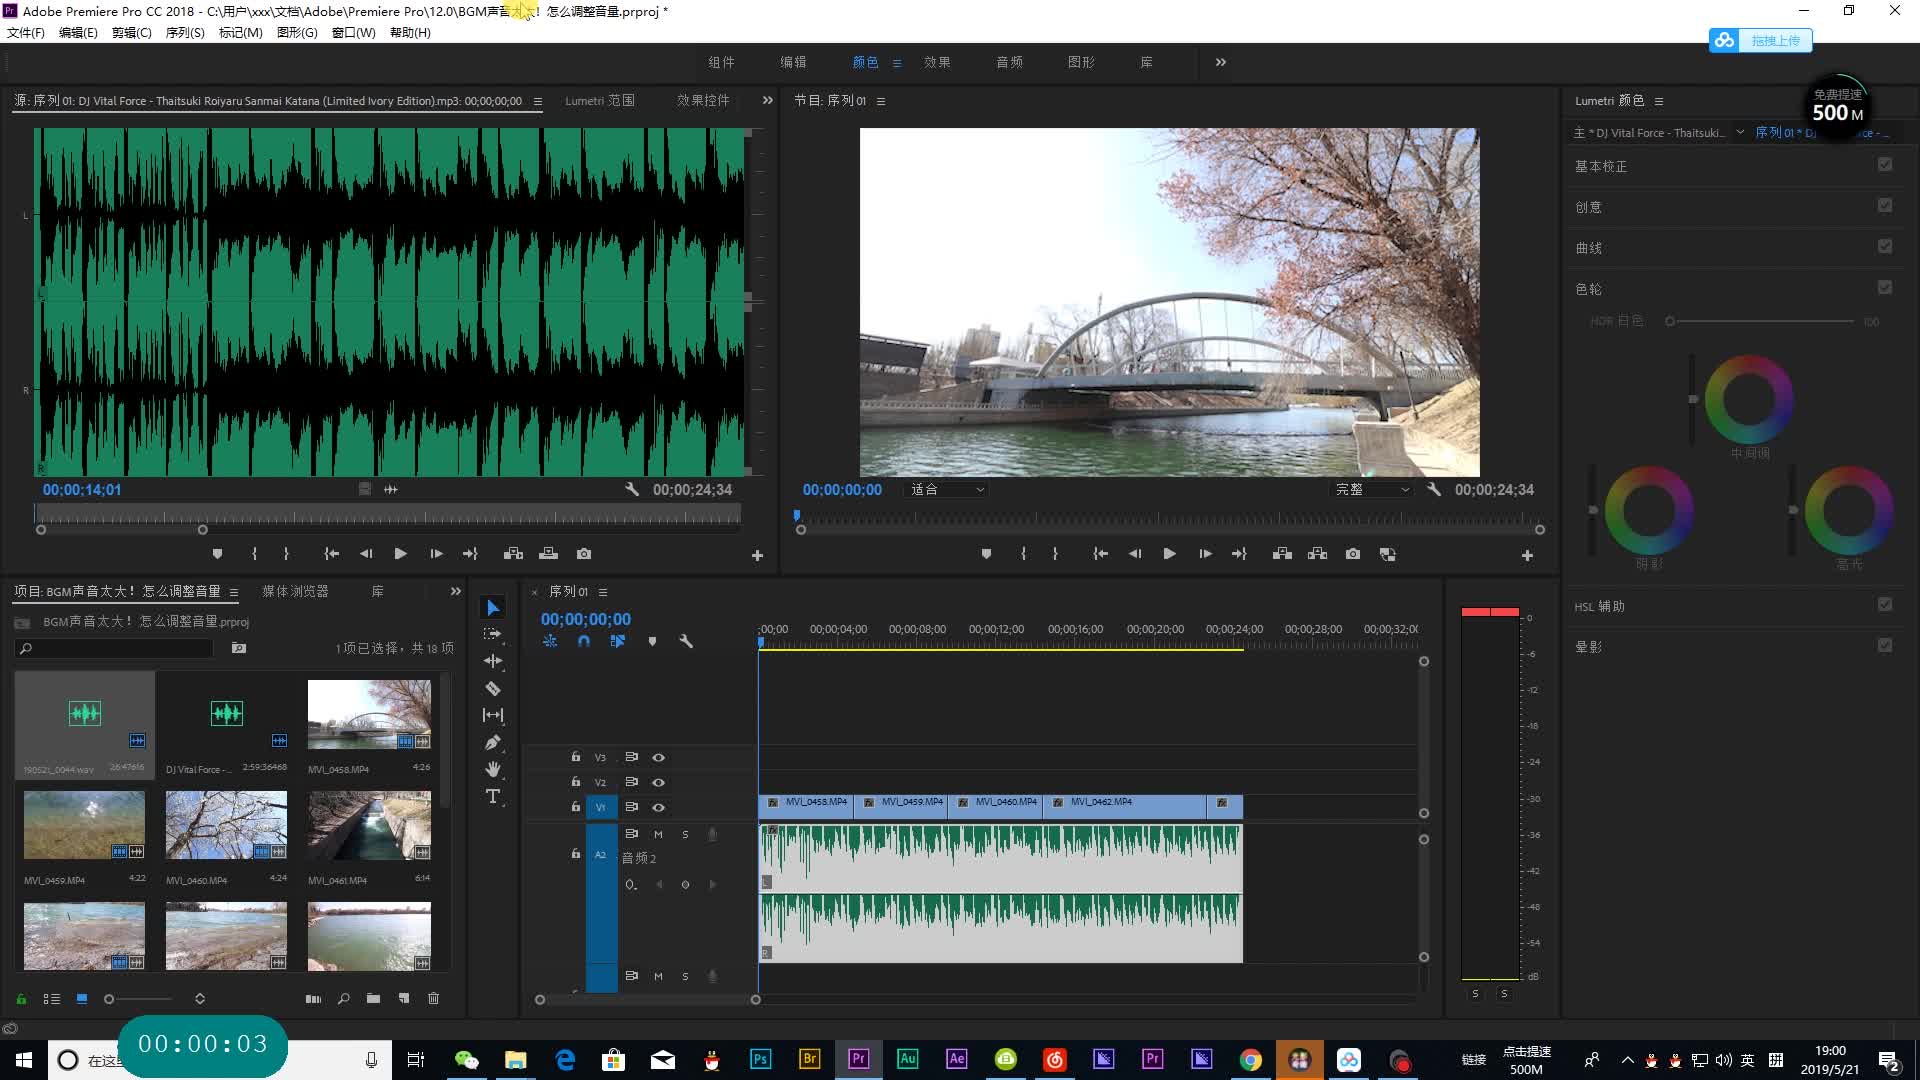Click the Shadows (阴影) color wheel

[x=1649, y=511]
